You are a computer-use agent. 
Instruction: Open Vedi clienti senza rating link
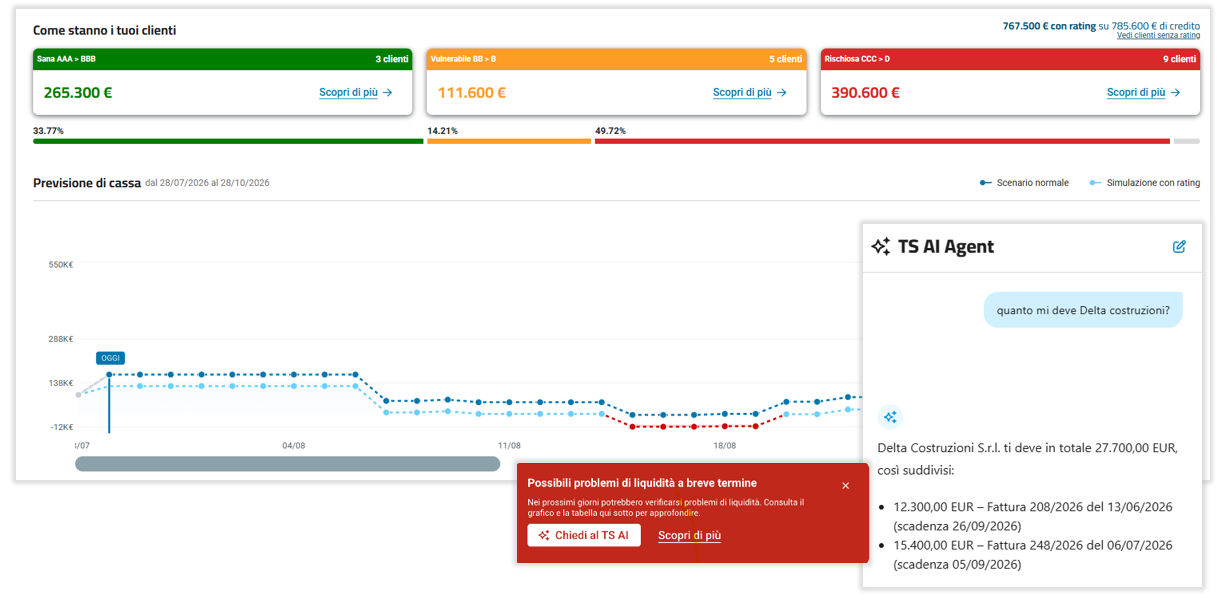pyautogui.click(x=1158, y=35)
